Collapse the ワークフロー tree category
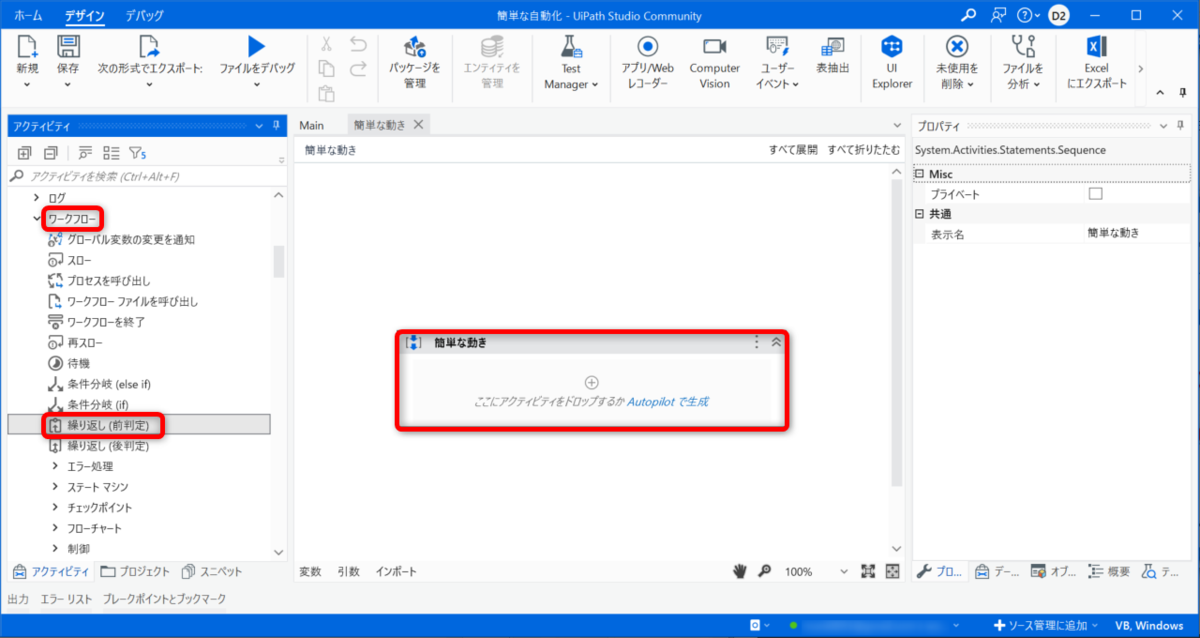The image size is (1200, 638). pos(37,218)
